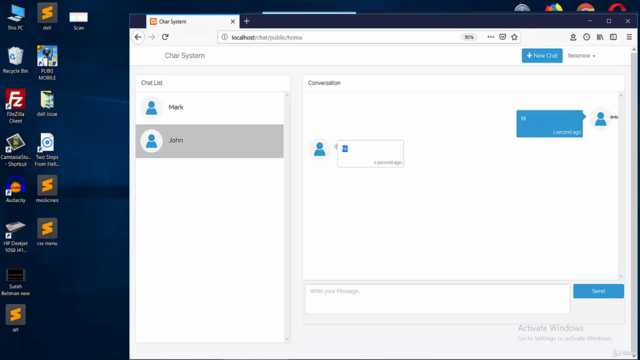Image resolution: width=640 pixels, height=360 pixels.
Task: Select the Char System browser tab
Action: [193, 22]
